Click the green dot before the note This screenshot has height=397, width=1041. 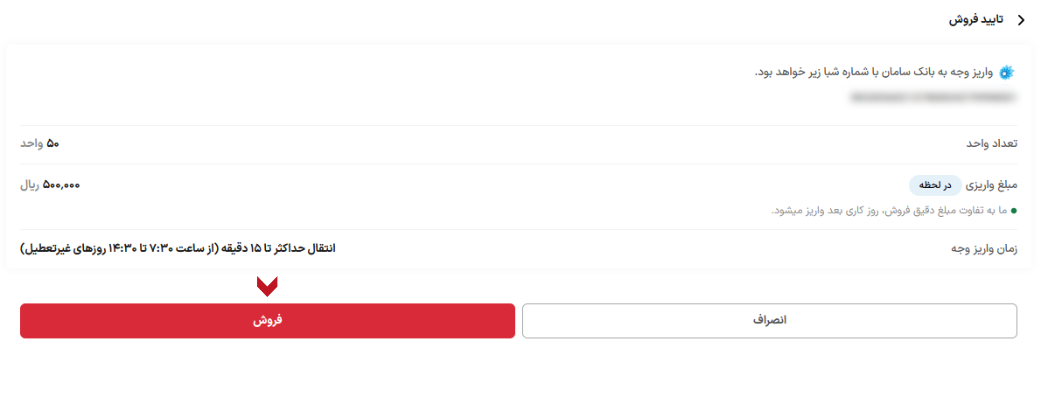coord(1013,211)
